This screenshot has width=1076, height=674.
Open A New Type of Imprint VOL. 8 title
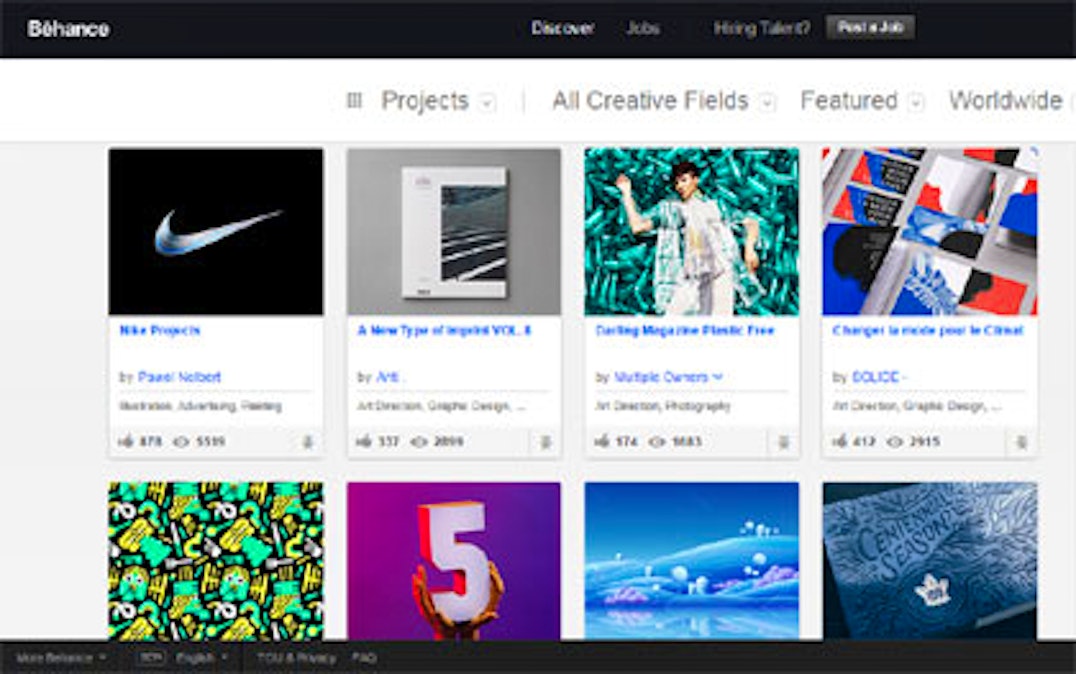[x=444, y=331]
